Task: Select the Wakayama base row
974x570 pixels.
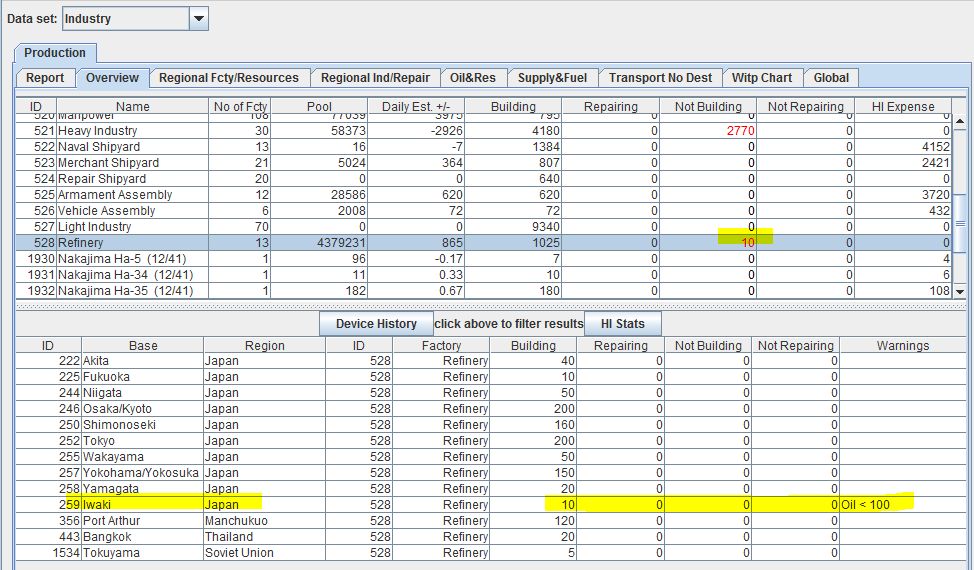Action: [491, 457]
